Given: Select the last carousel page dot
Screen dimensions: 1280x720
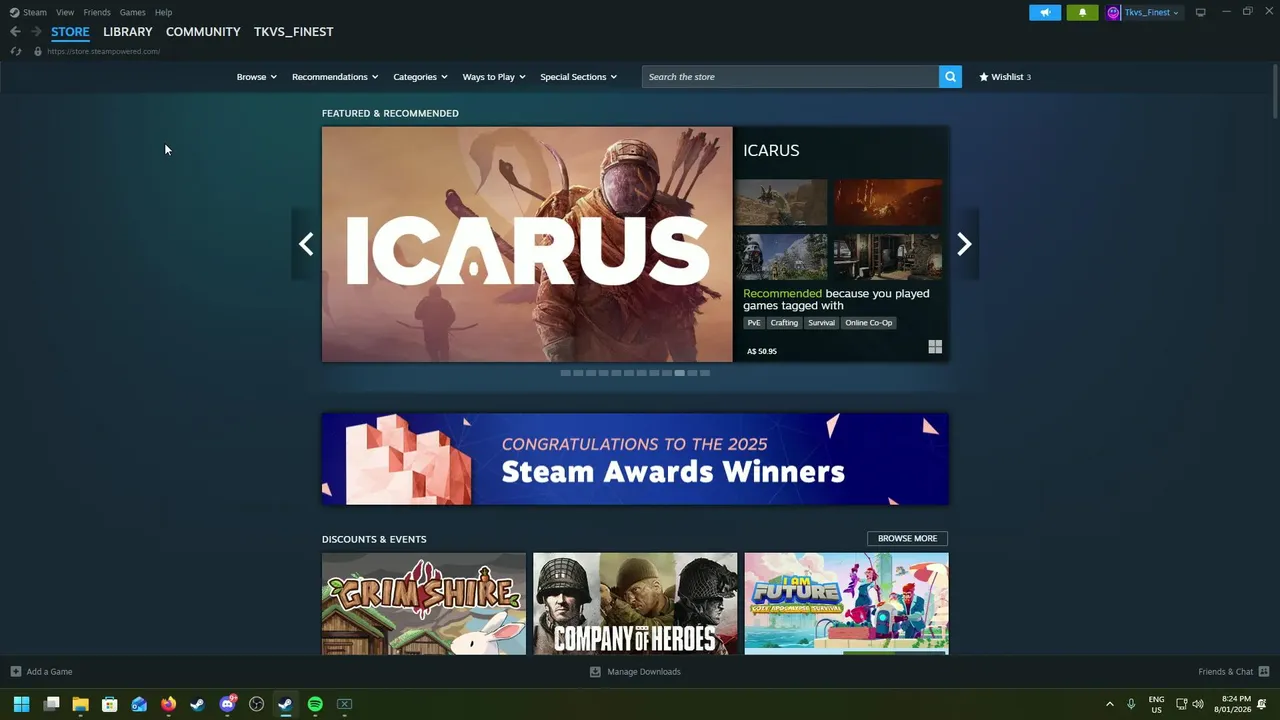Looking at the screenshot, I should [x=705, y=373].
